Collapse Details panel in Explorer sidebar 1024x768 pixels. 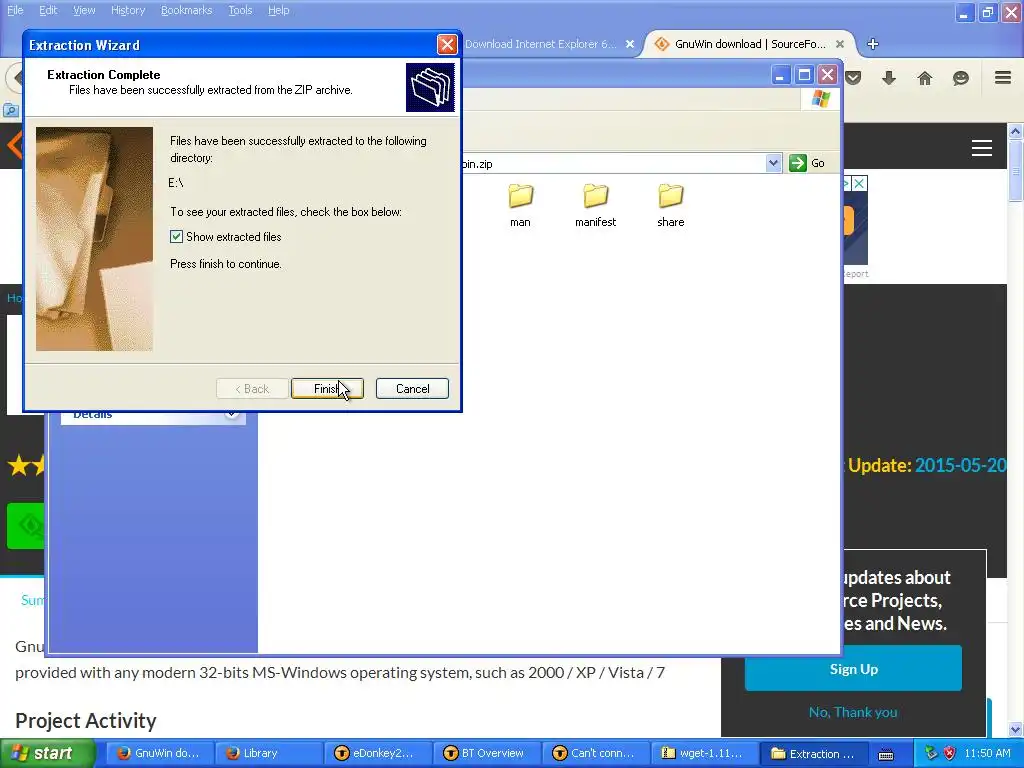click(x=232, y=415)
